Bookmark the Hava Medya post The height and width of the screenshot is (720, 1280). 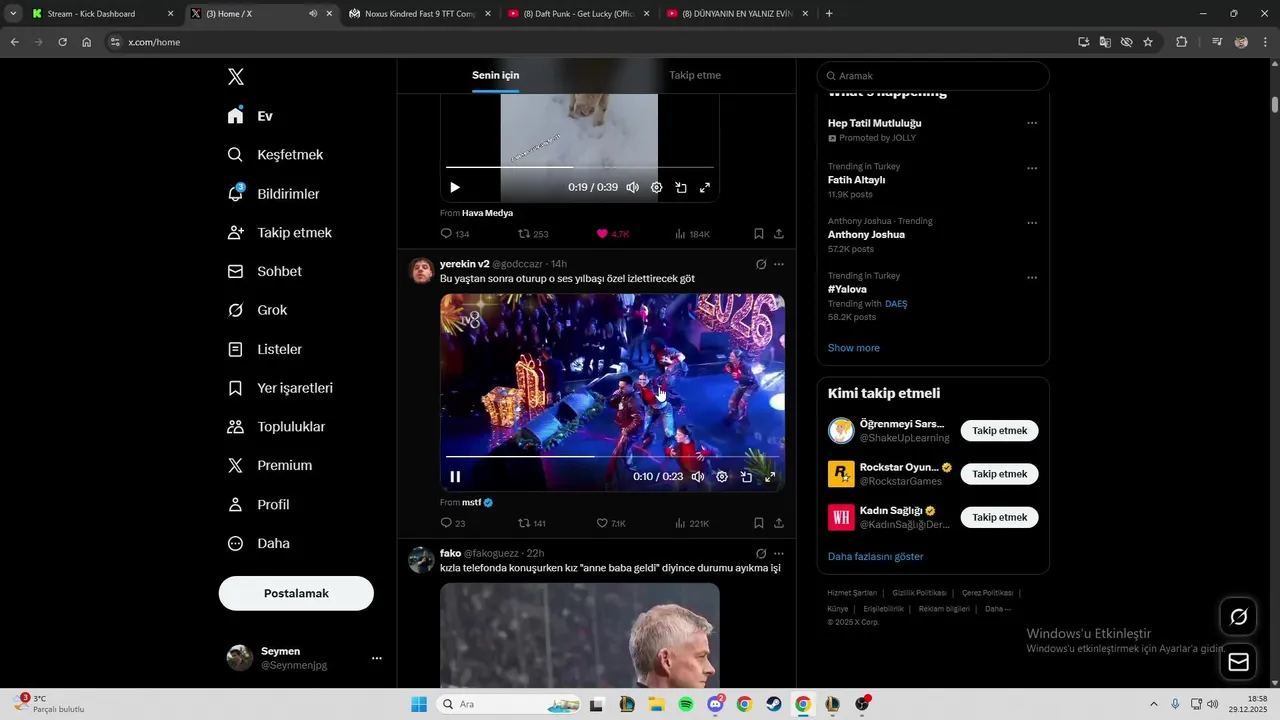(759, 234)
